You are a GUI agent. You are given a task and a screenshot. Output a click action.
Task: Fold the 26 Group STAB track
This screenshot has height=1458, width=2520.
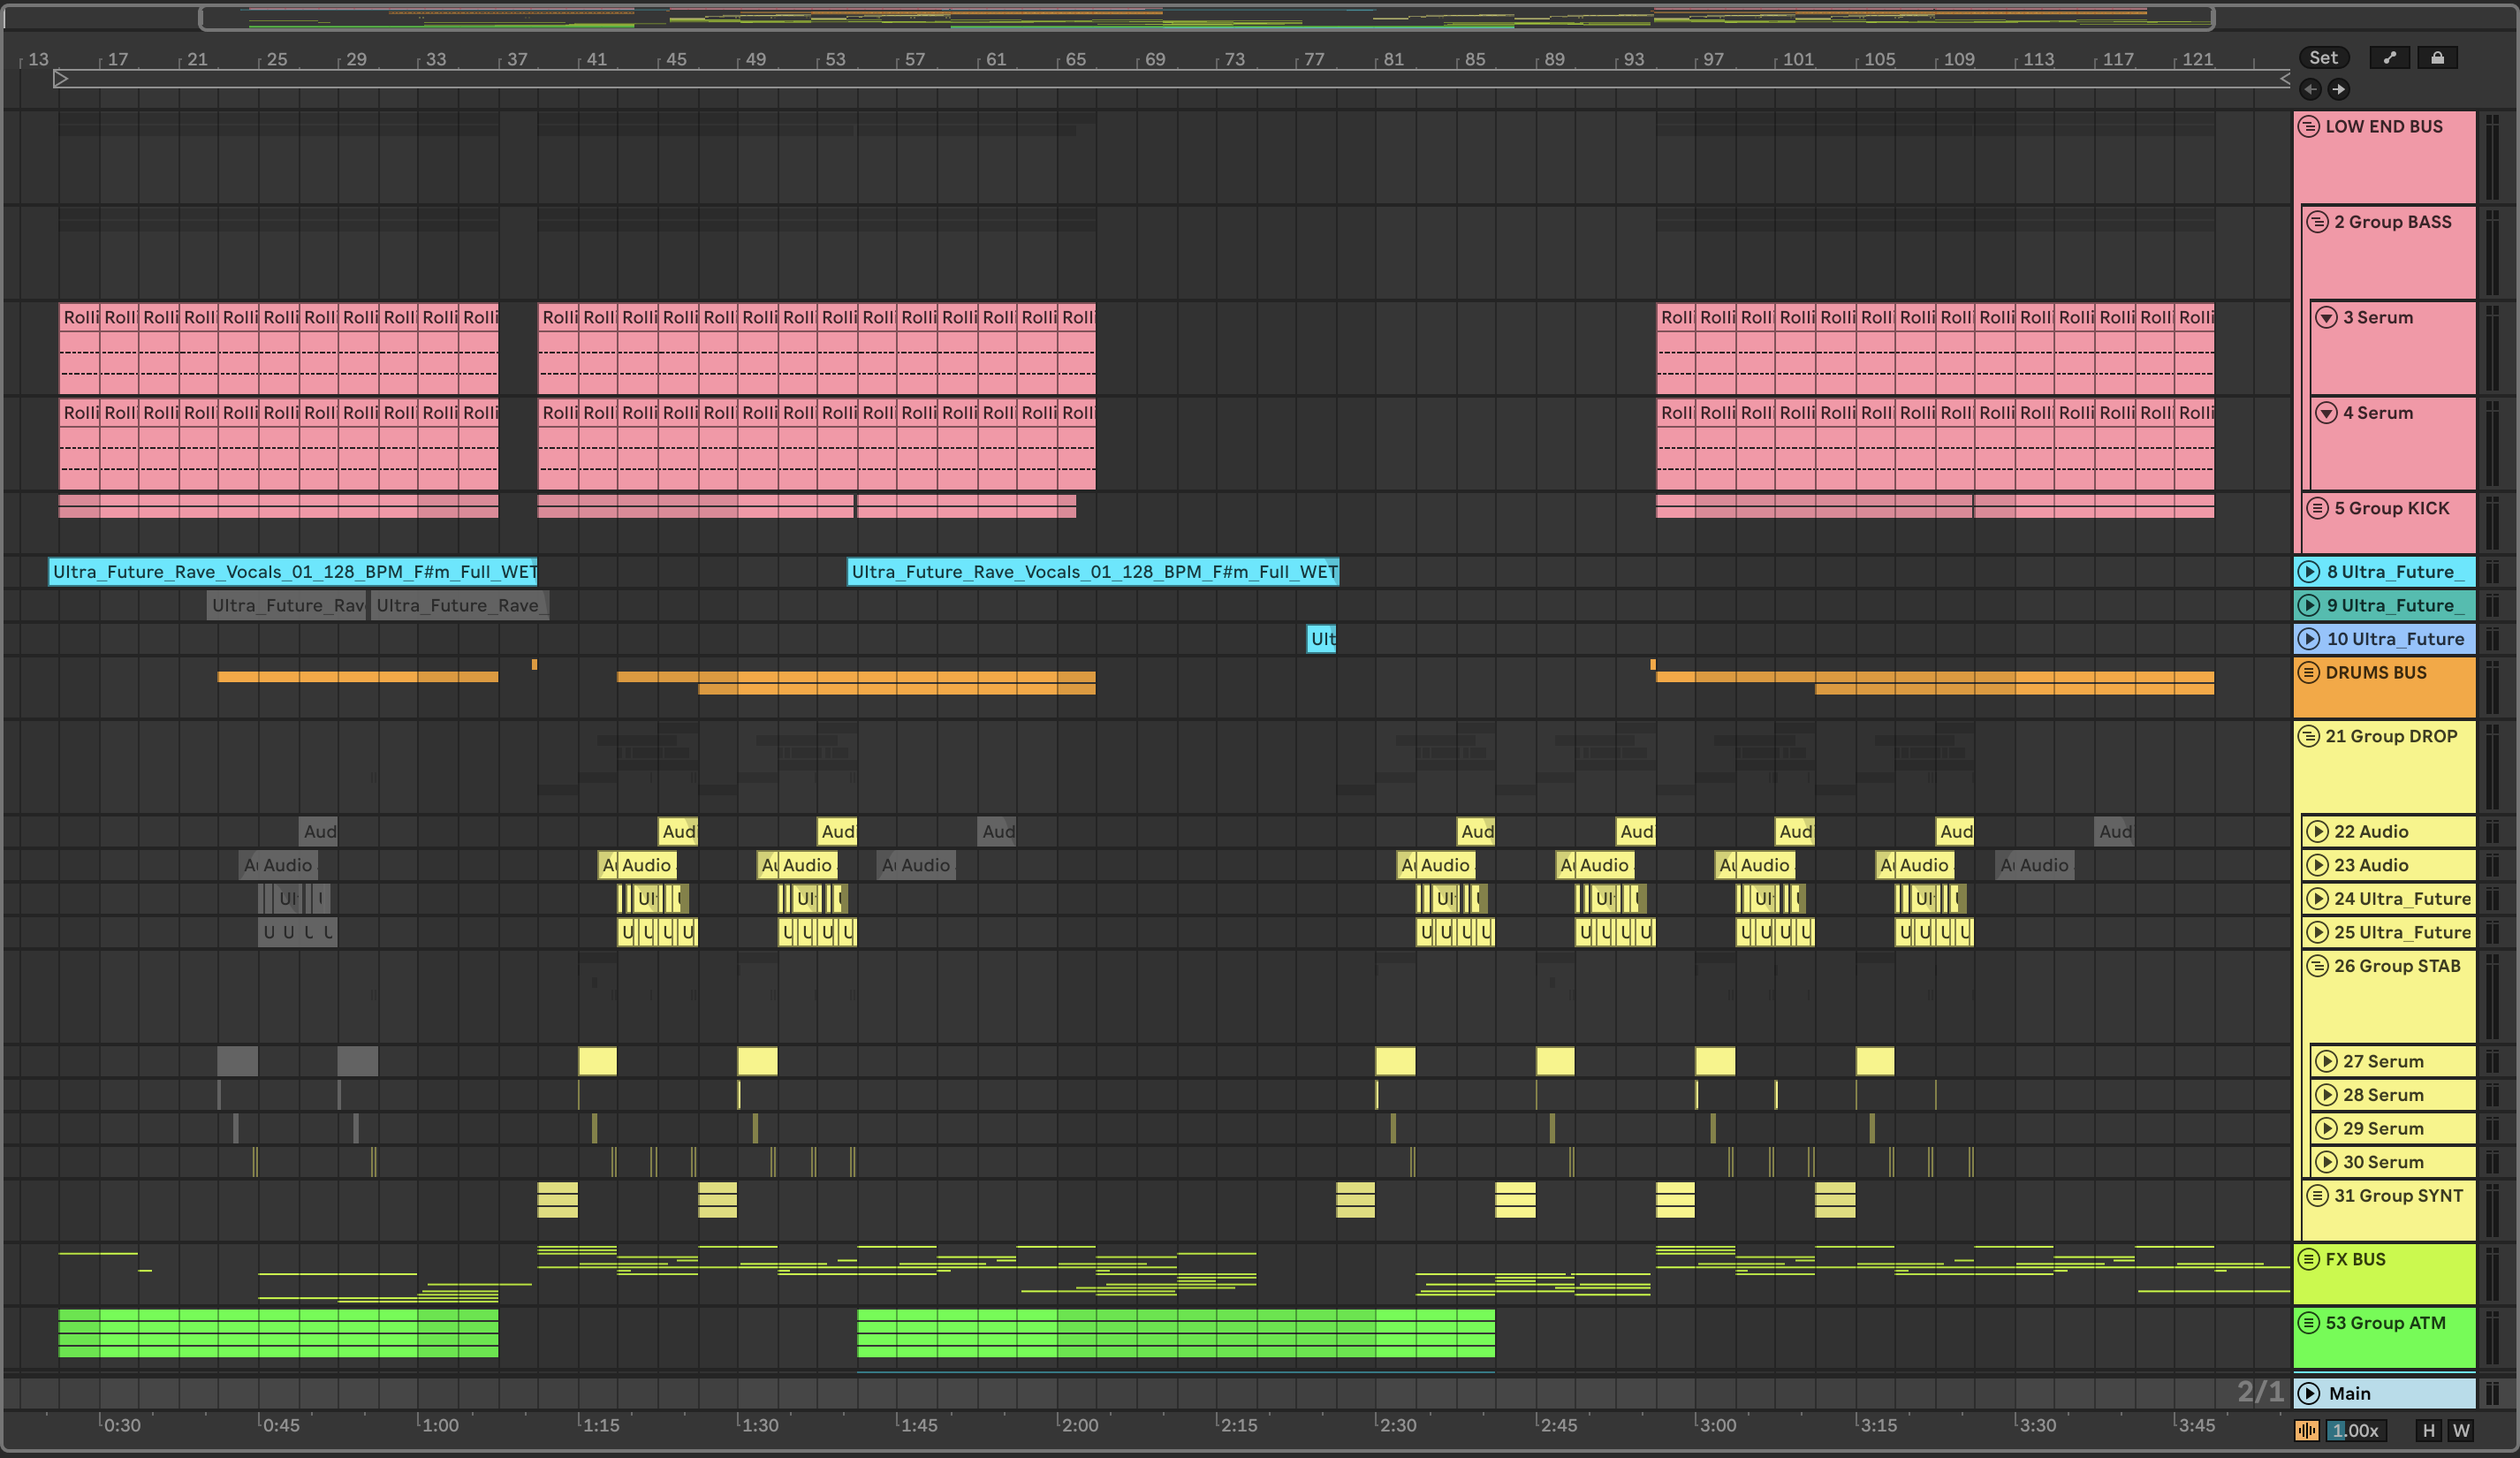click(2317, 966)
